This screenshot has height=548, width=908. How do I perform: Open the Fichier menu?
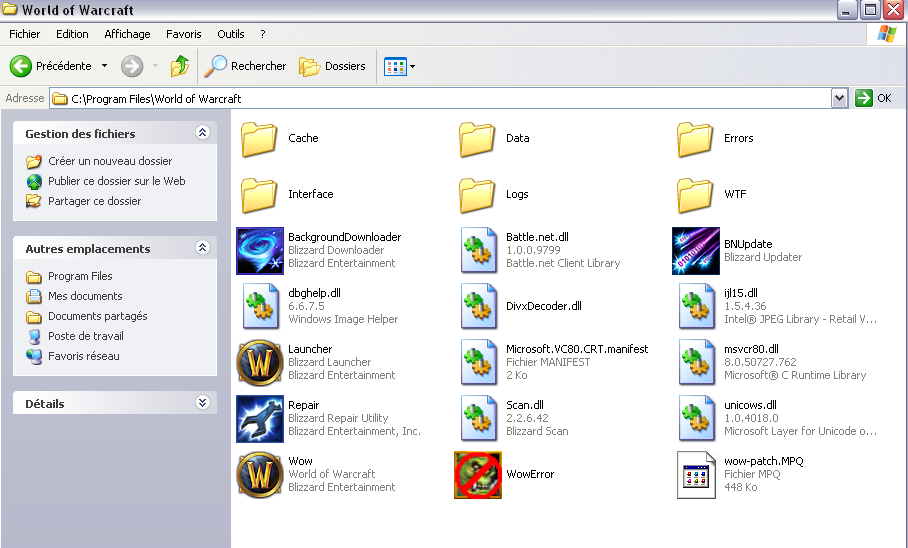point(25,34)
